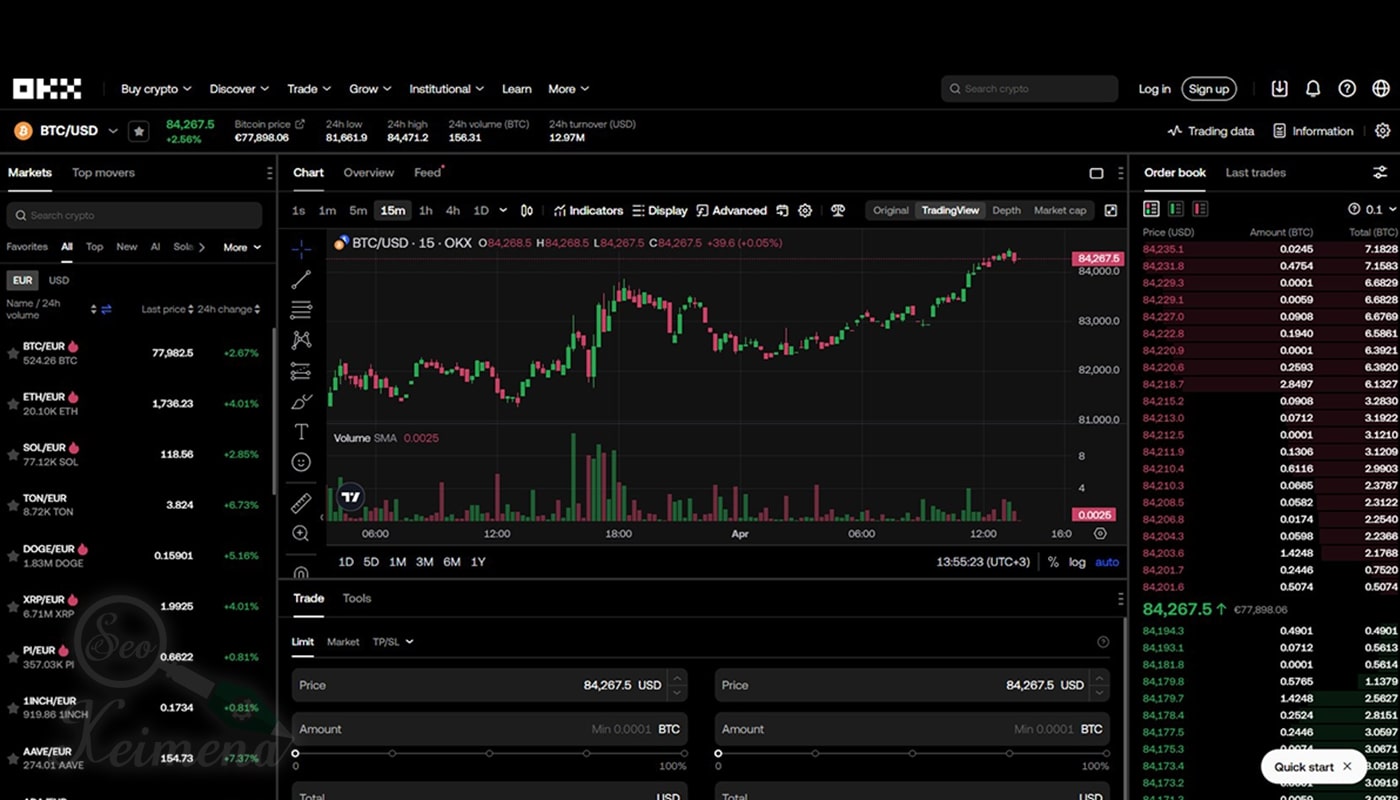Select the text annotation tool
This screenshot has width=1400, height=800.
point(301,432)
